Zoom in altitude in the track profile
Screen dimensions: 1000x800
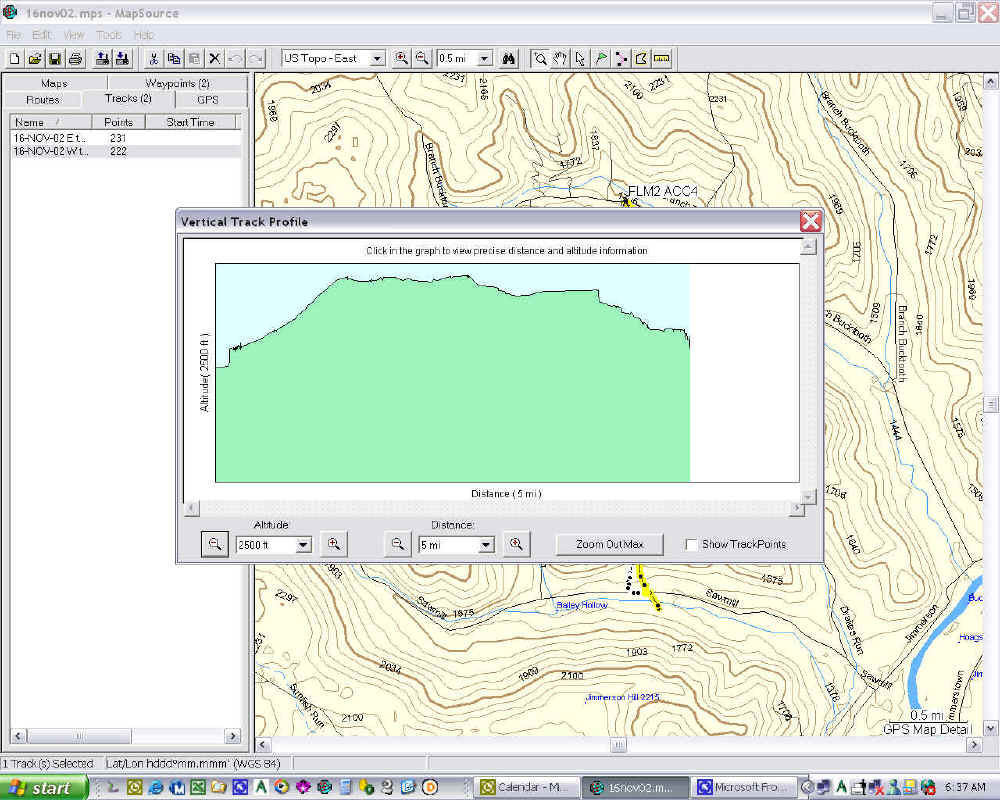coord(334,544)
